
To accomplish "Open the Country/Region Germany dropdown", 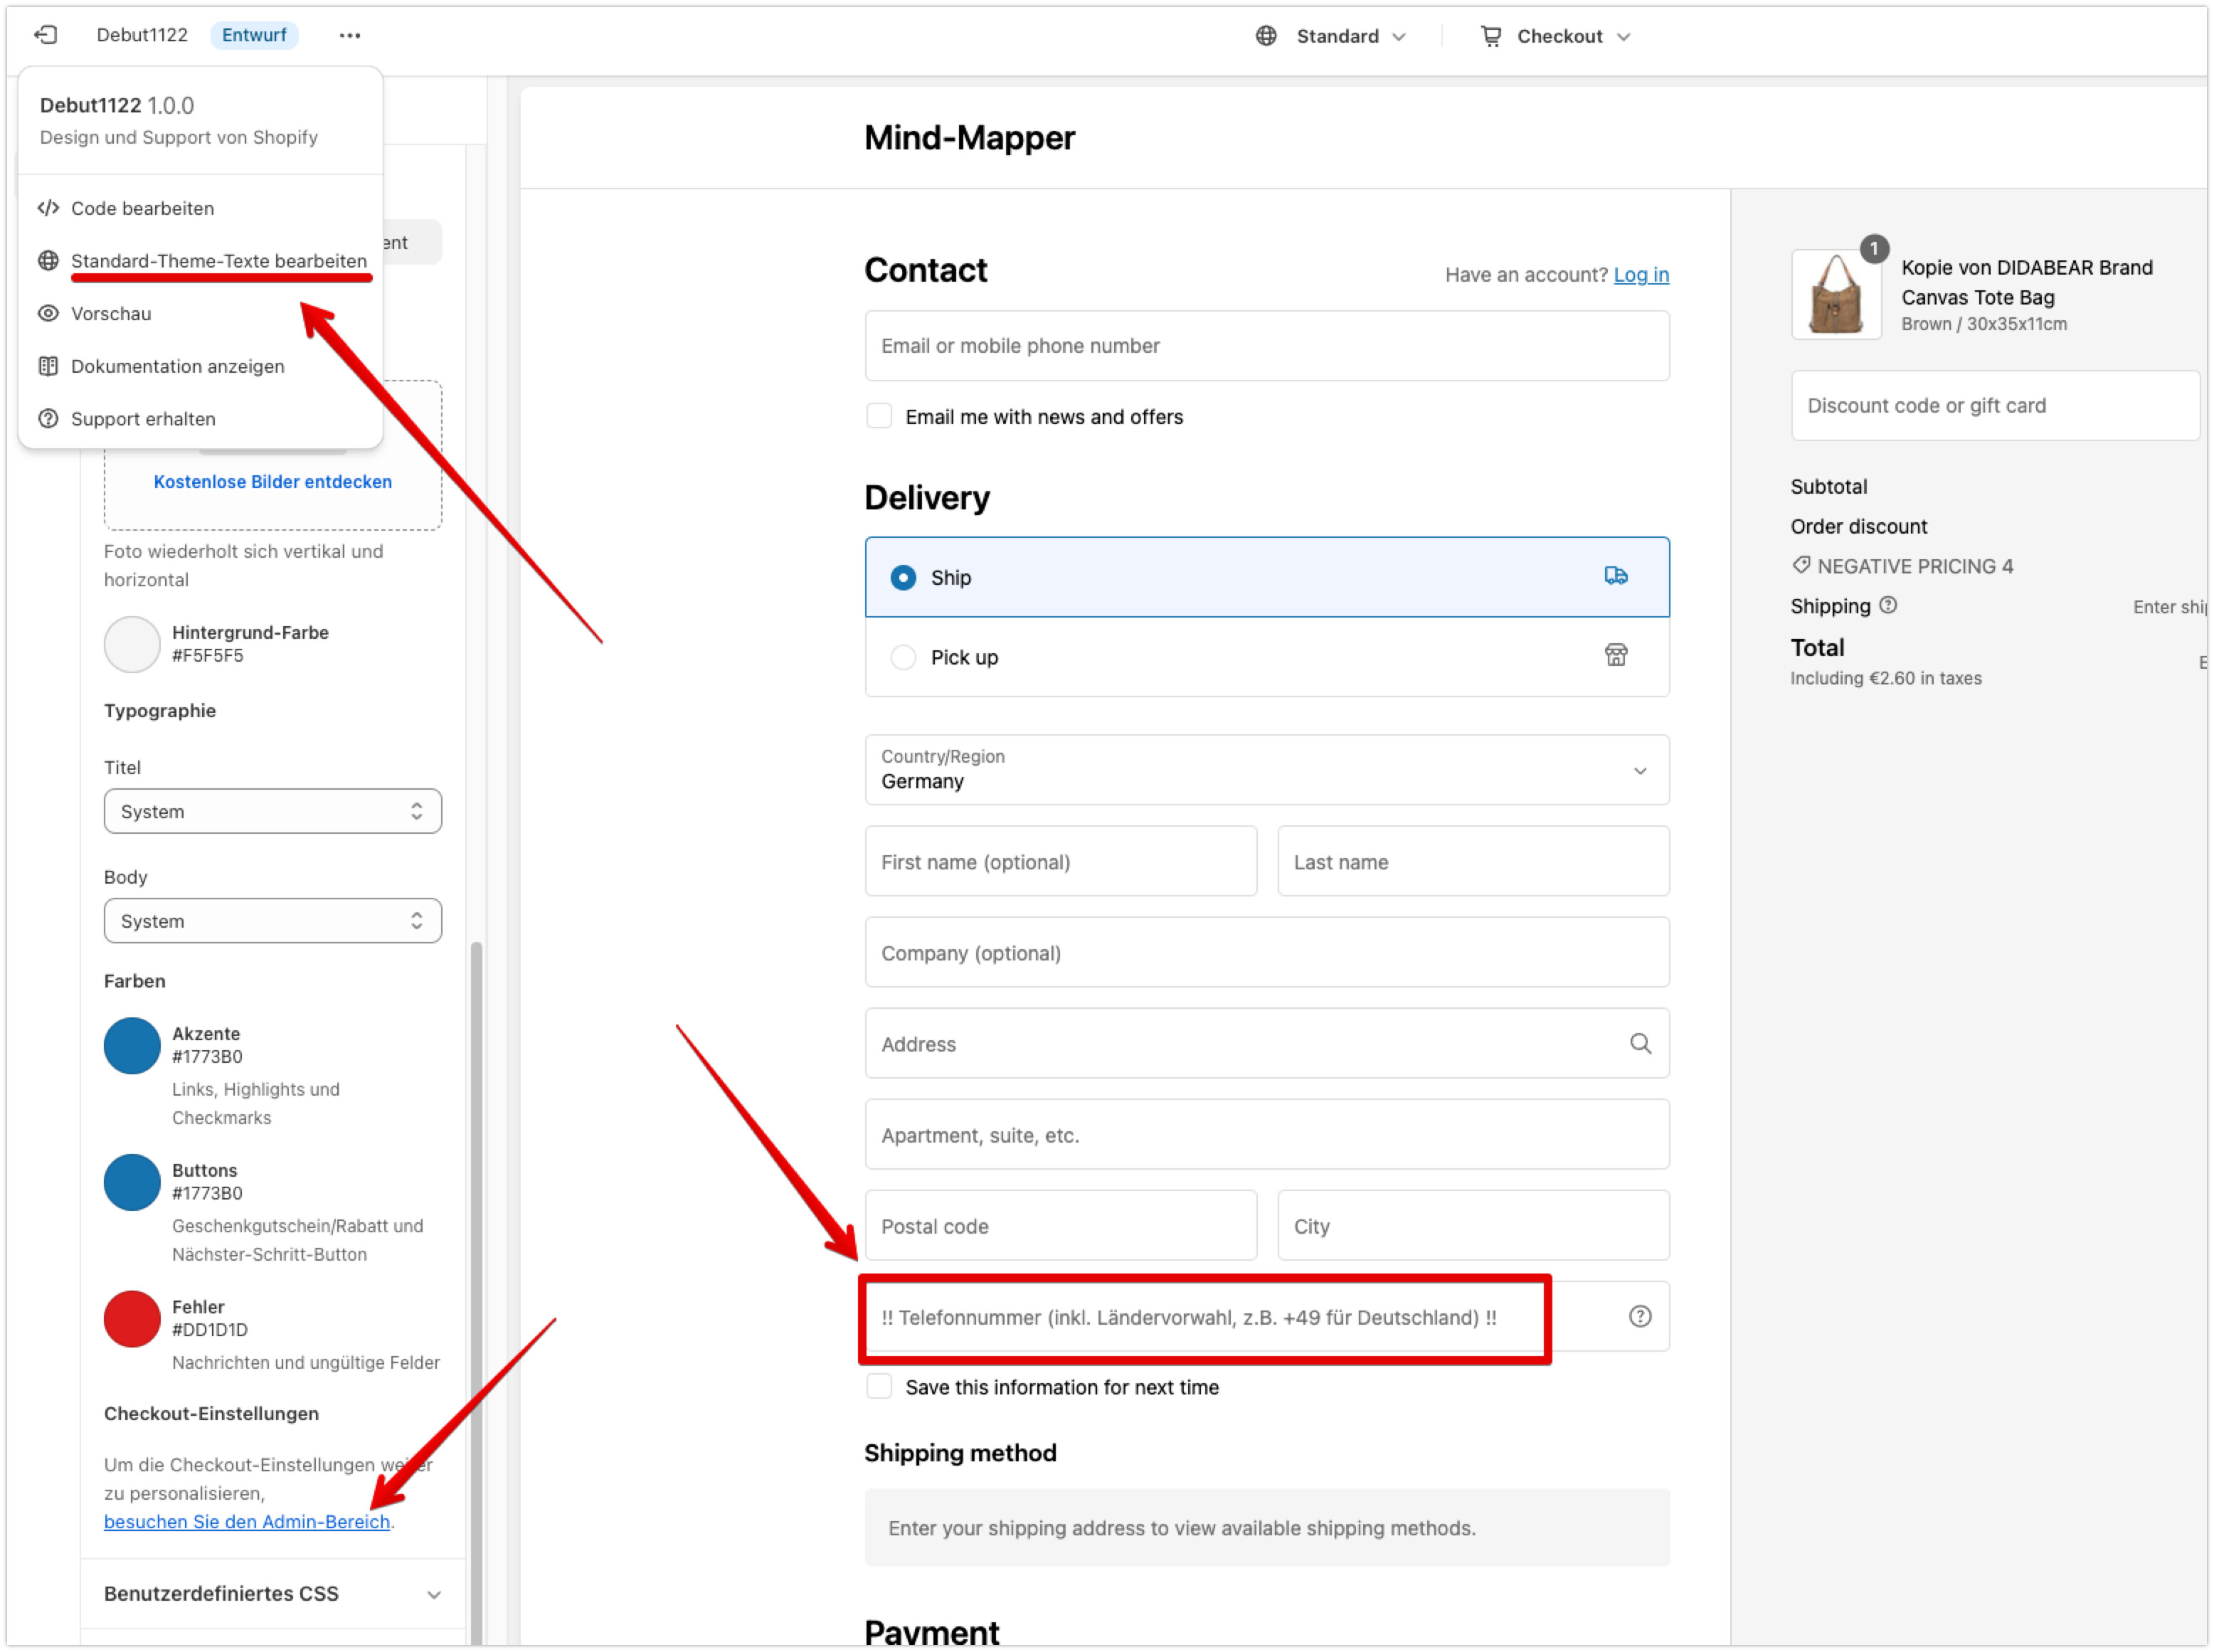I will point(1266,770).
